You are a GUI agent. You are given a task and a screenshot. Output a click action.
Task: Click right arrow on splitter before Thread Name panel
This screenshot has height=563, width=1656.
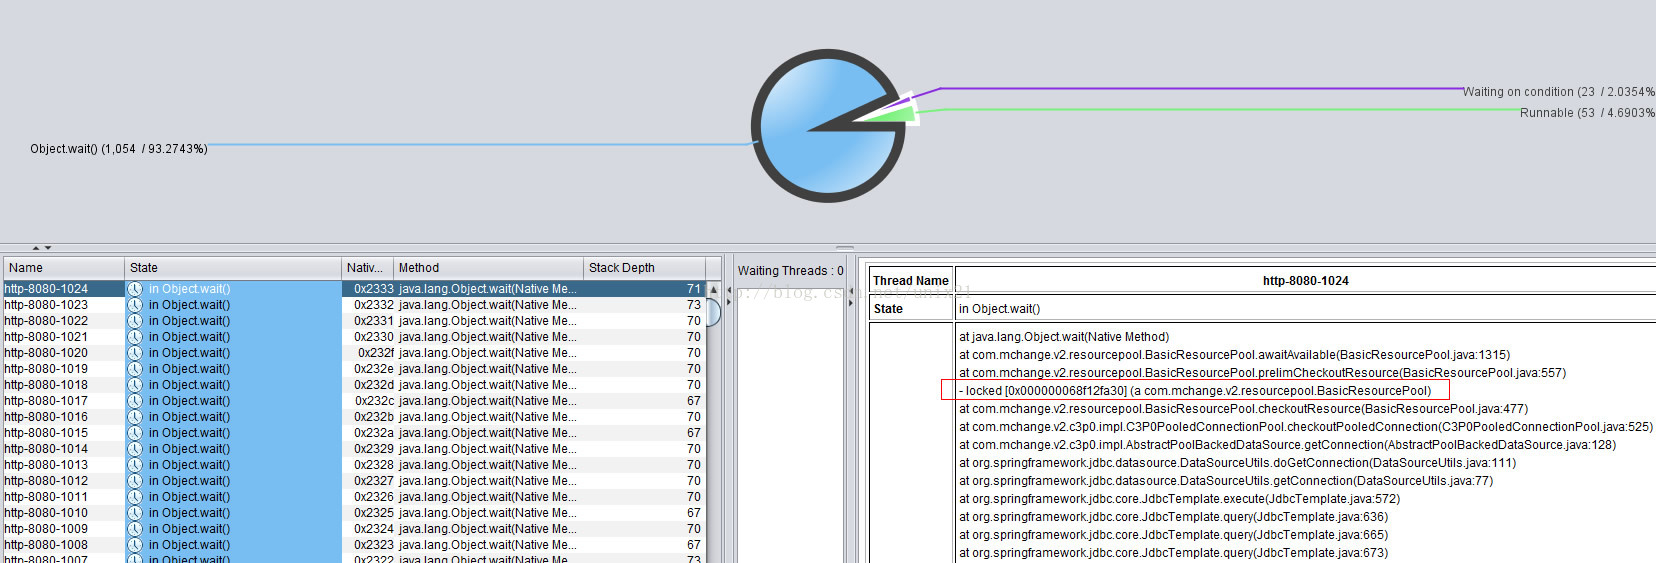850,302
